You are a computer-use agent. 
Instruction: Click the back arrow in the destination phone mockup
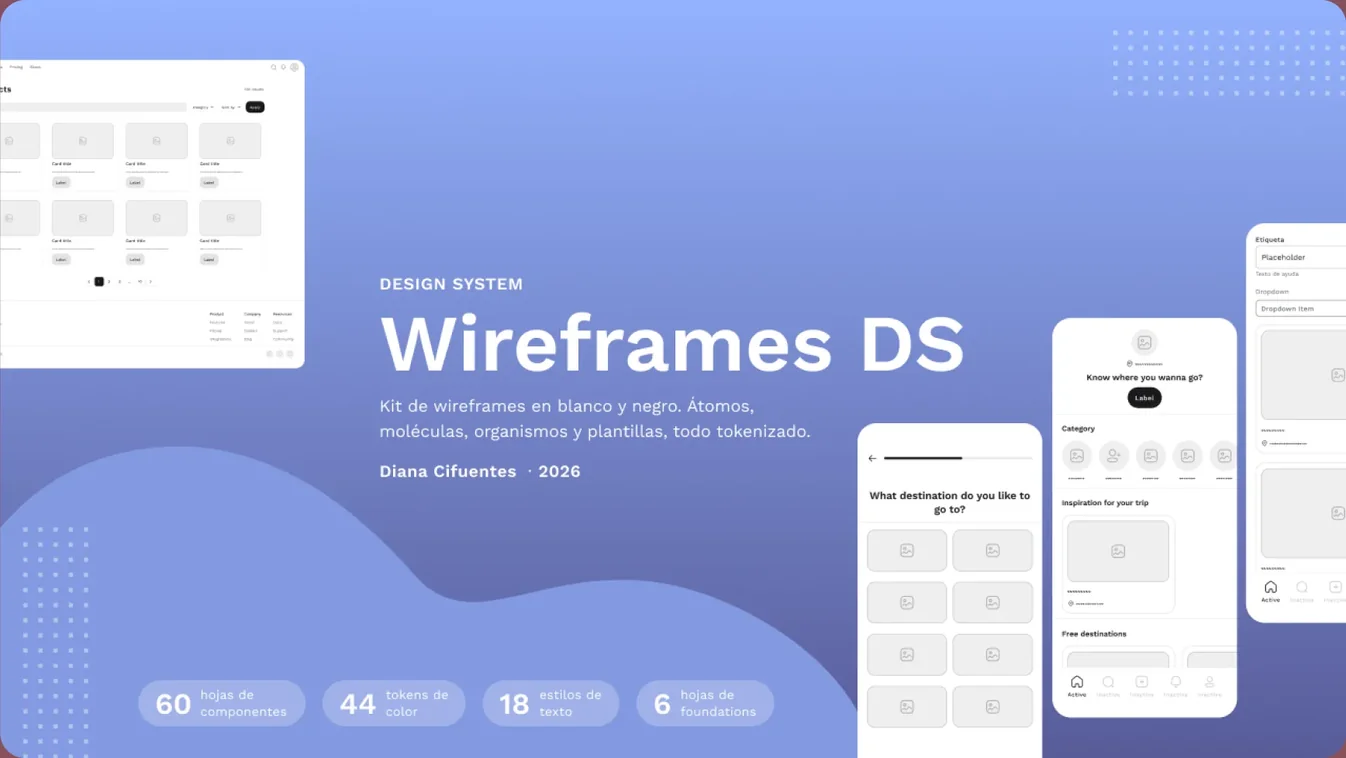coord(872,458)
